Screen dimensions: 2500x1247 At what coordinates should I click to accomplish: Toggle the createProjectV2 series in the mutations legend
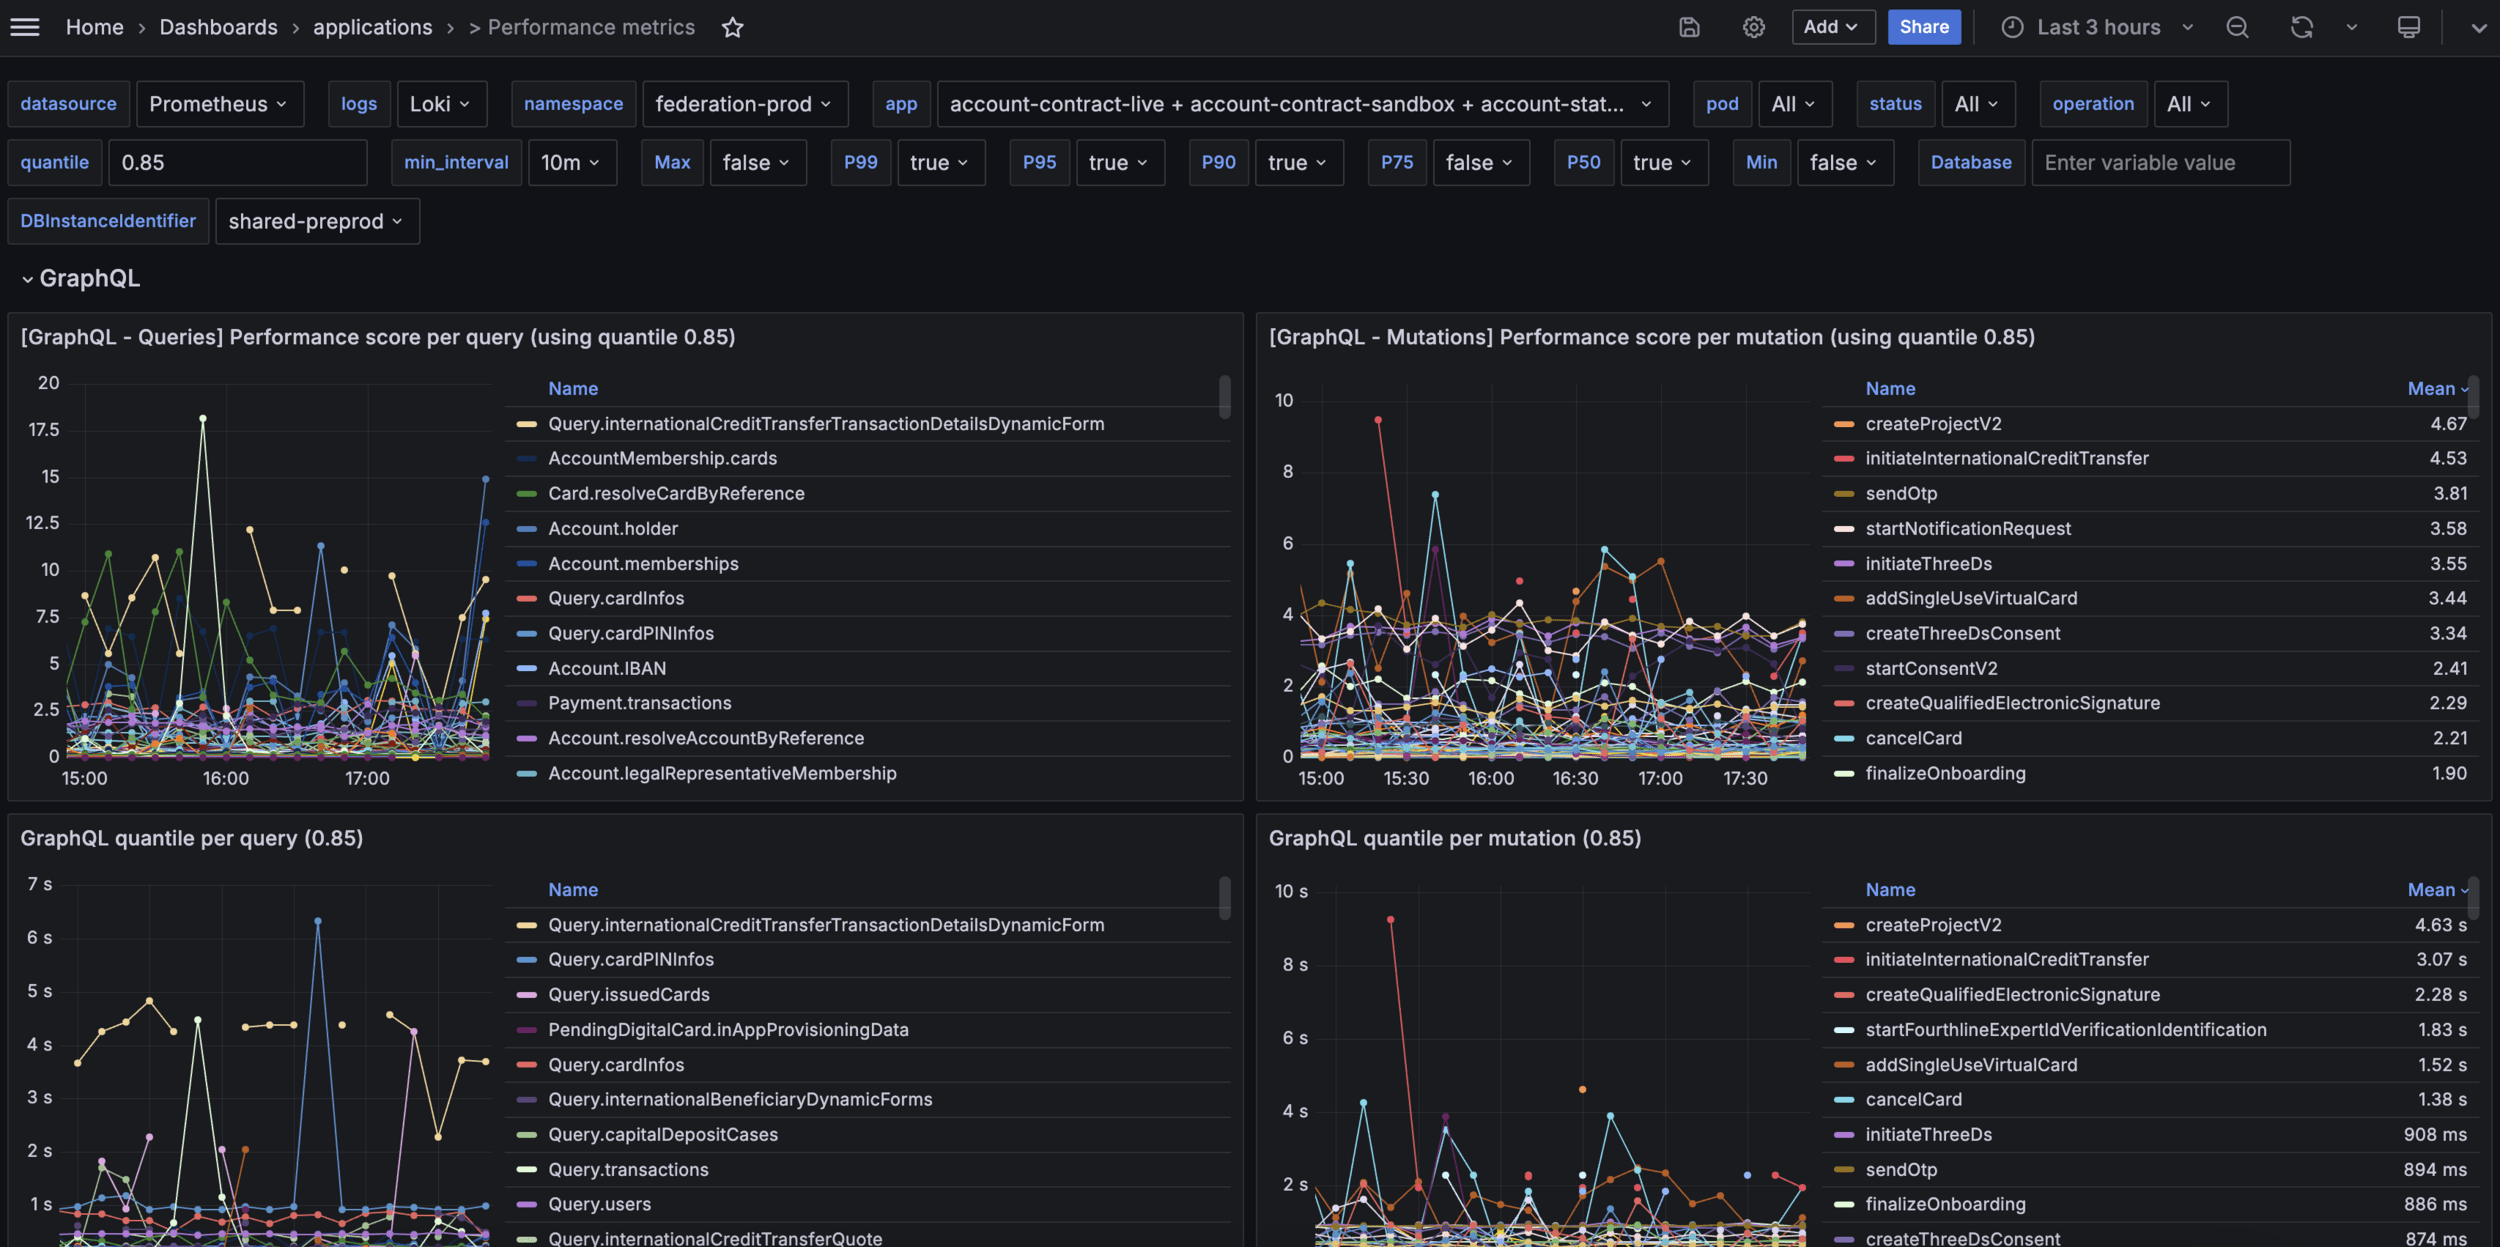point(1932,424)
